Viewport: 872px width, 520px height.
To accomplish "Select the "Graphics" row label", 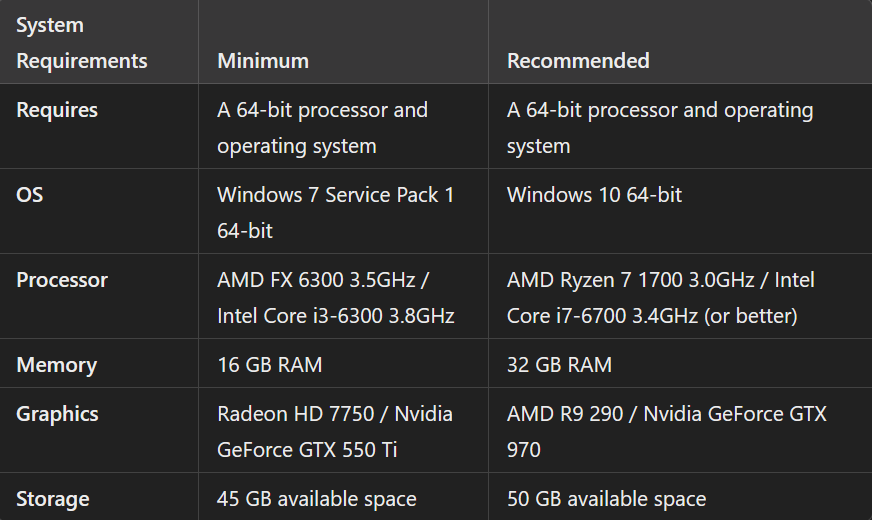I will click(57, 414).
